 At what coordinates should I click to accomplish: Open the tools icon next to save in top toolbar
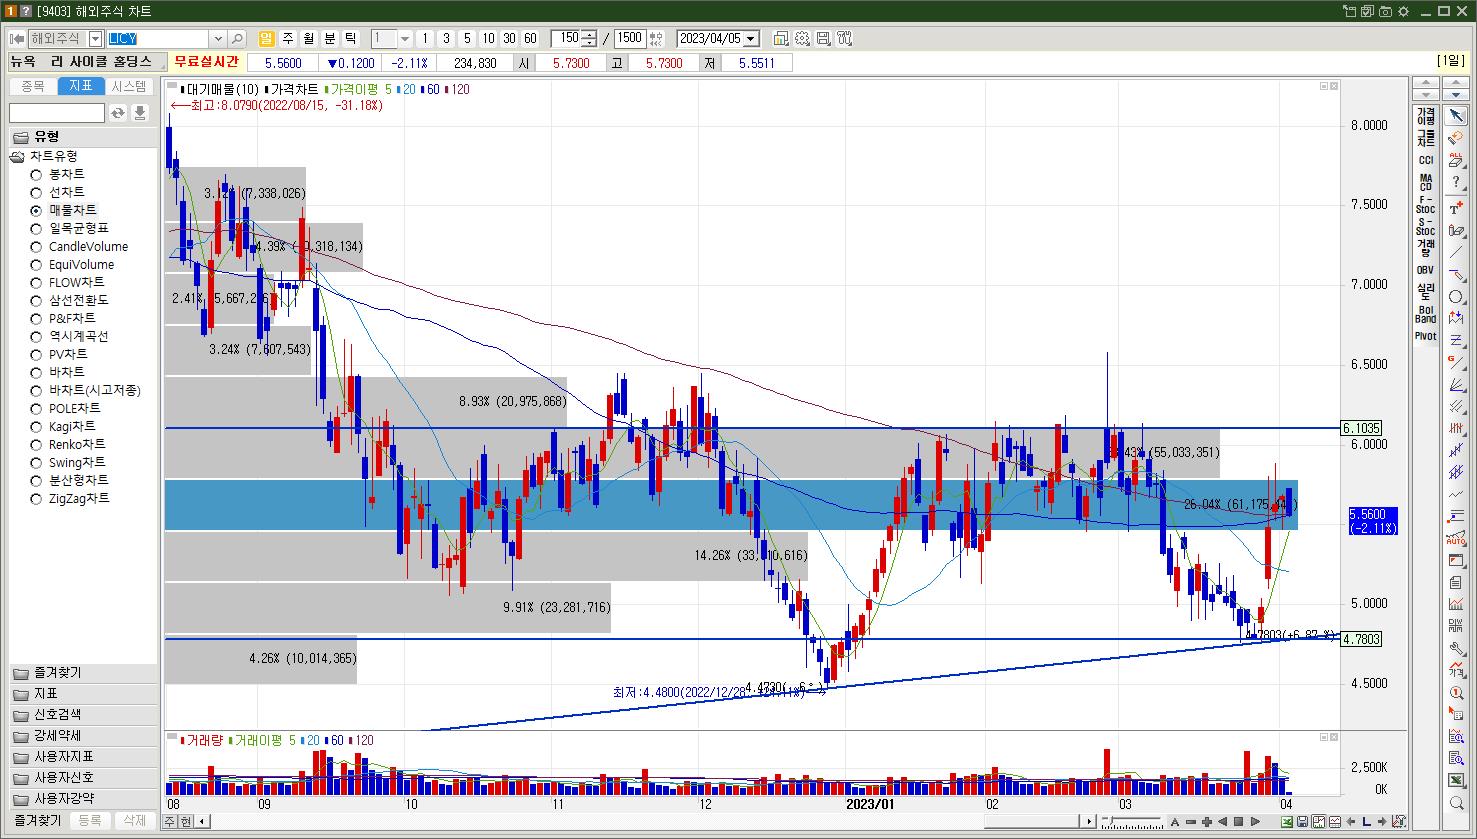[845, 38]
